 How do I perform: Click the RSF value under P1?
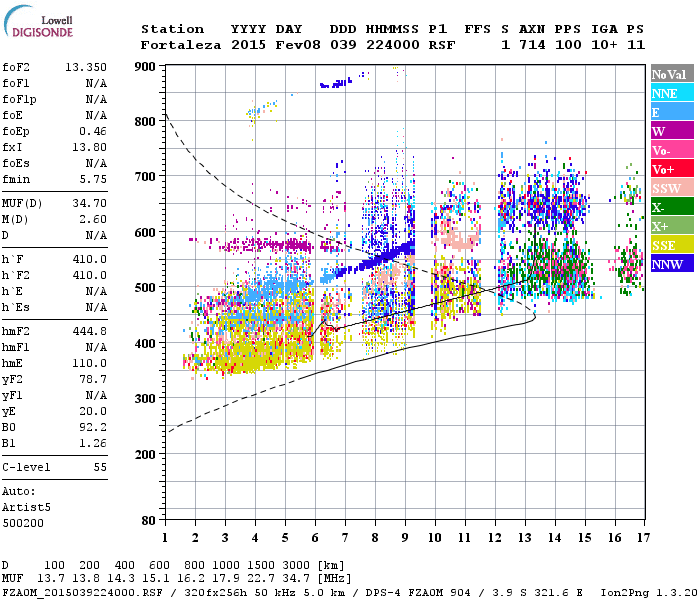(442, 45)
